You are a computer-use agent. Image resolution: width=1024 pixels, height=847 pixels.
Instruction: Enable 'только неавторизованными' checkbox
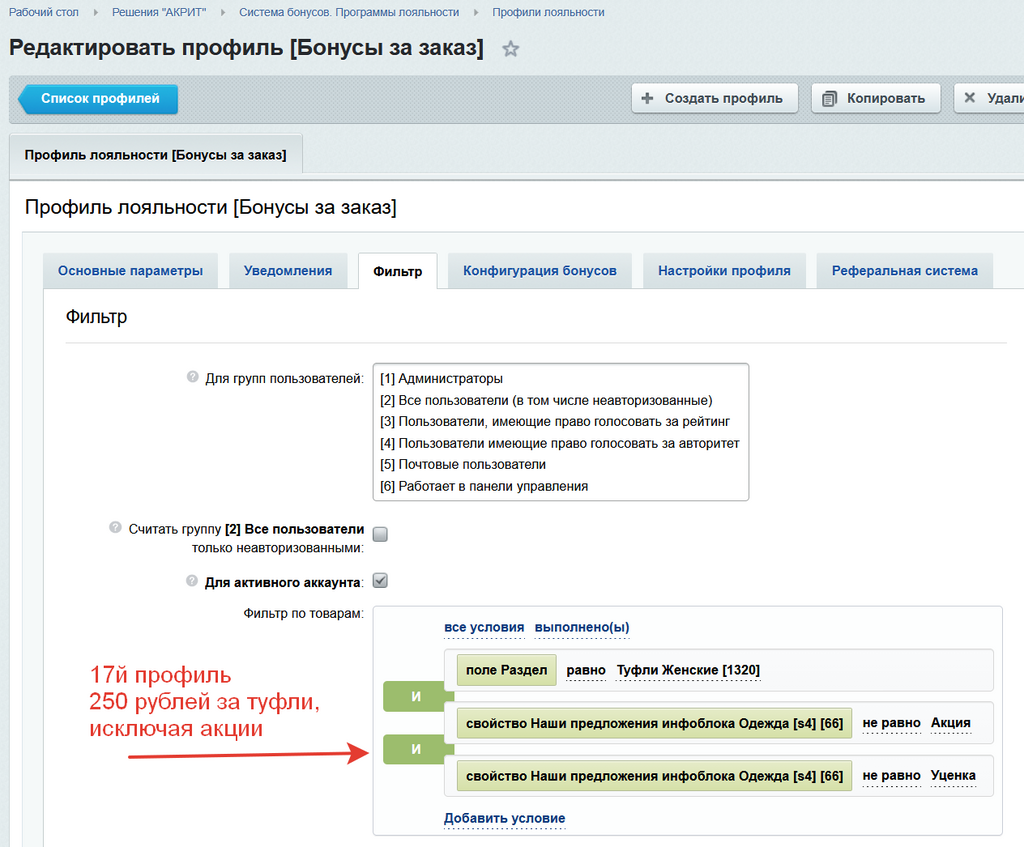[x=380, y=535]
